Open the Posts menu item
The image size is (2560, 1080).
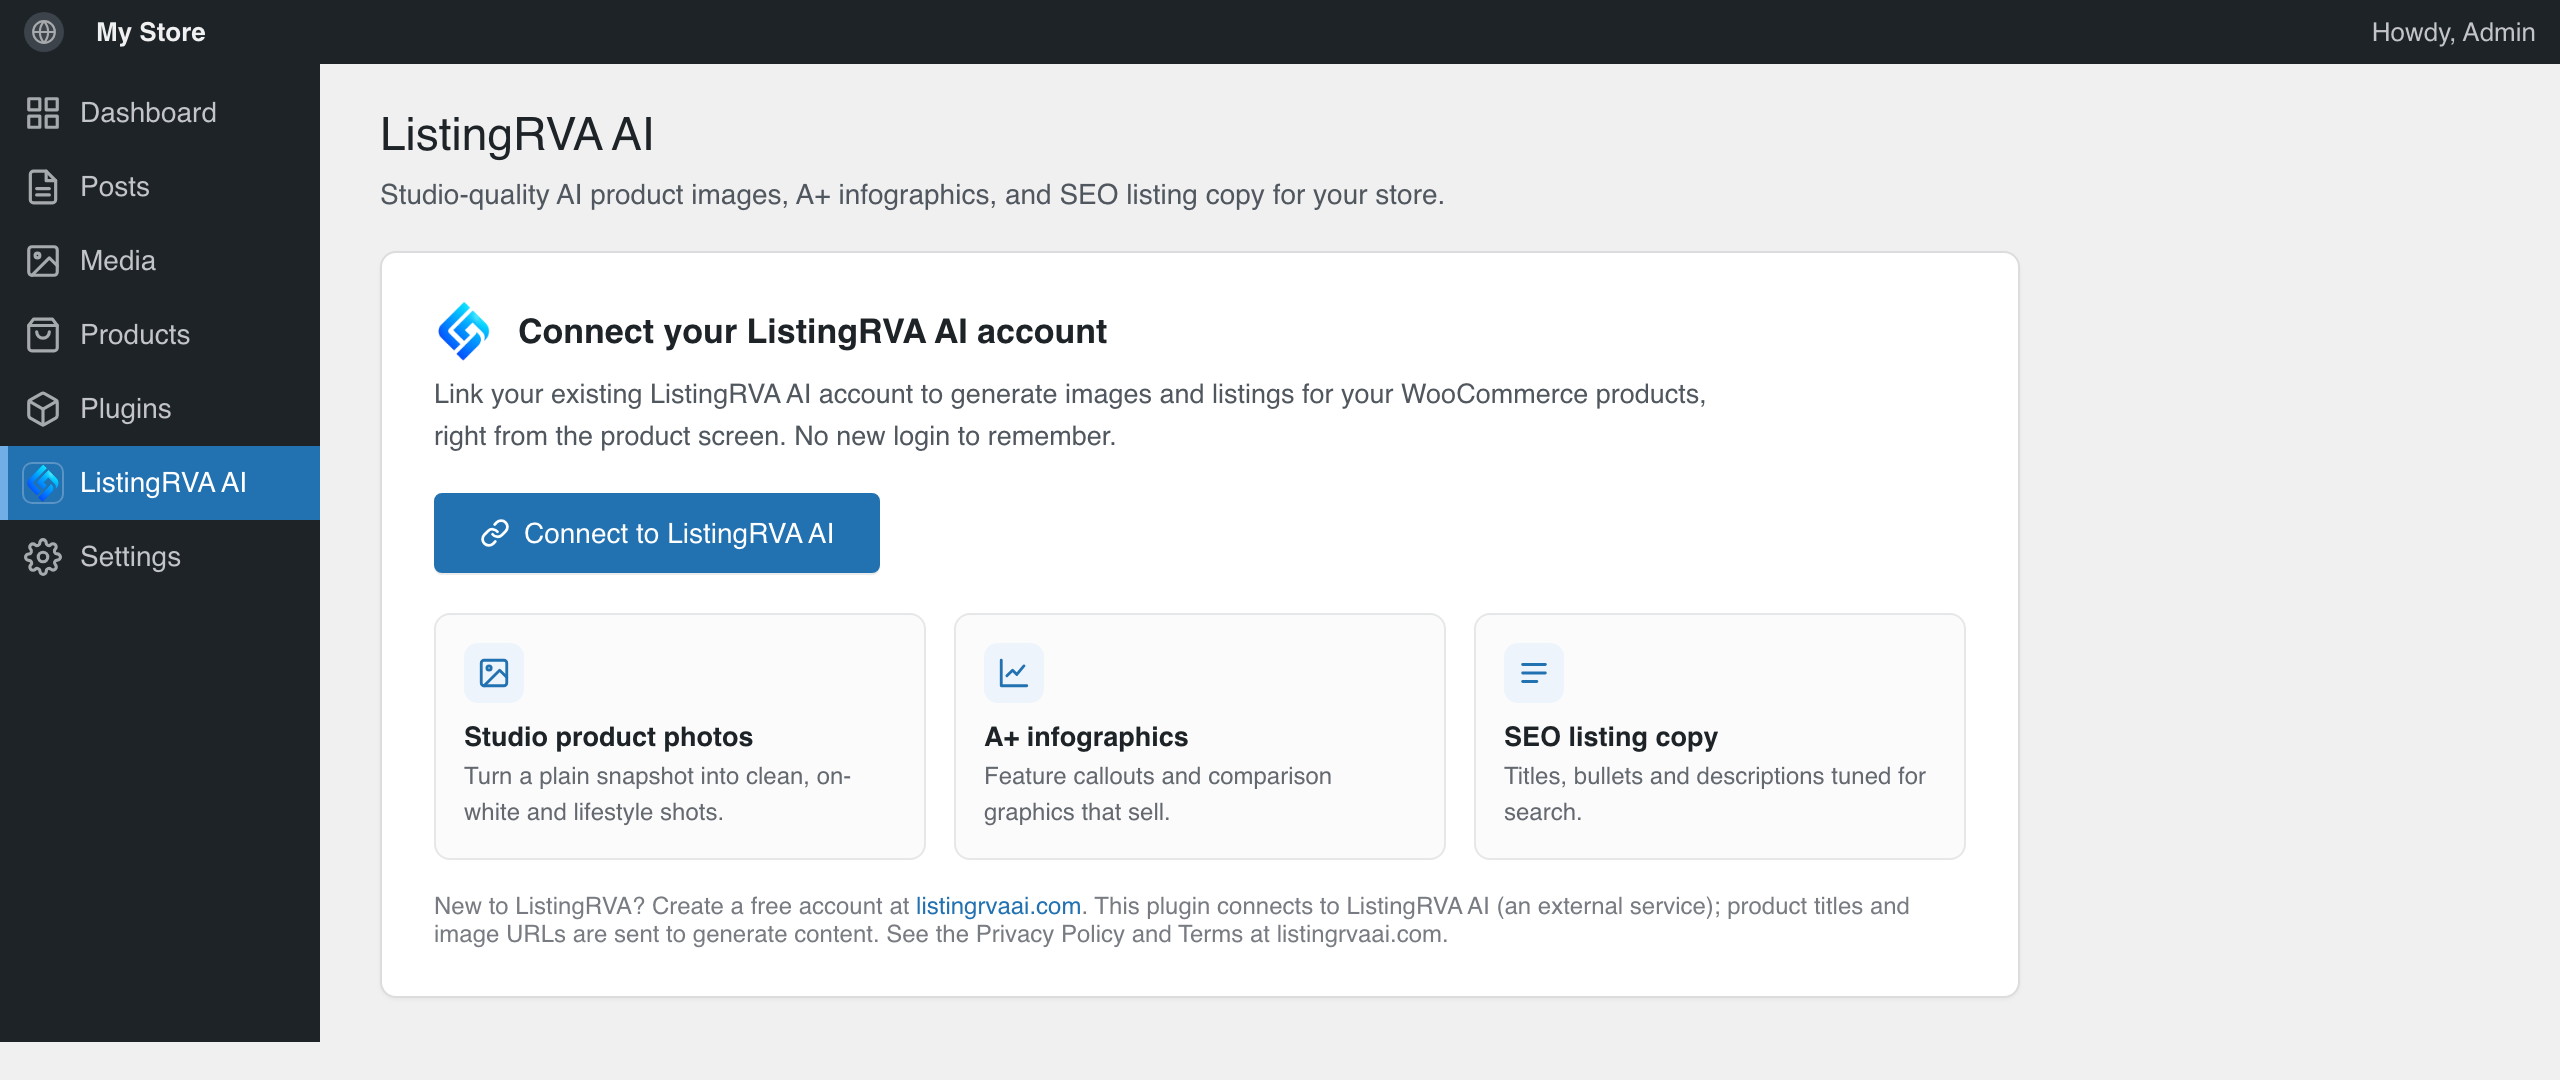160,187
